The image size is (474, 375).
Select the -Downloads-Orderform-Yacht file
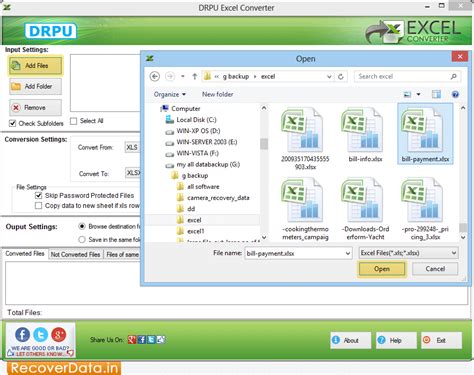click(x=365, y=208)
